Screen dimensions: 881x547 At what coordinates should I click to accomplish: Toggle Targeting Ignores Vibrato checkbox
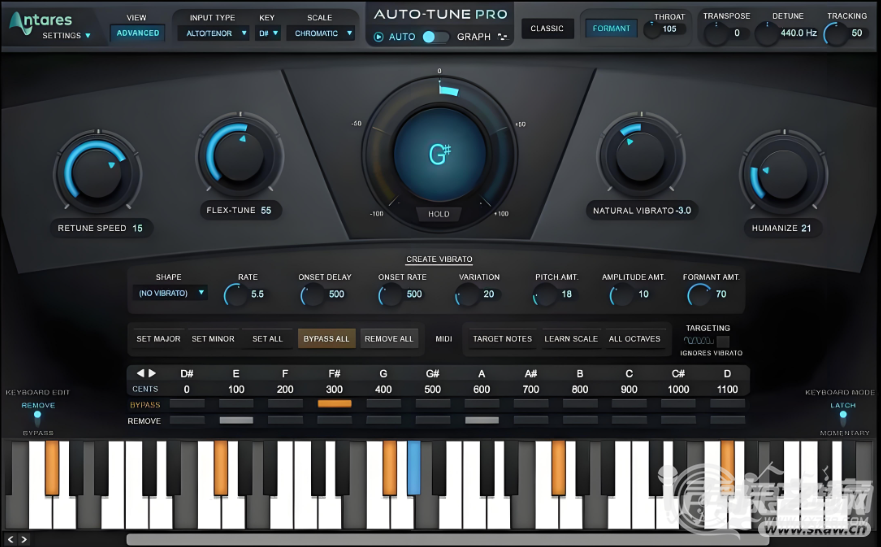pyautogui.click(x=723, y=341)
